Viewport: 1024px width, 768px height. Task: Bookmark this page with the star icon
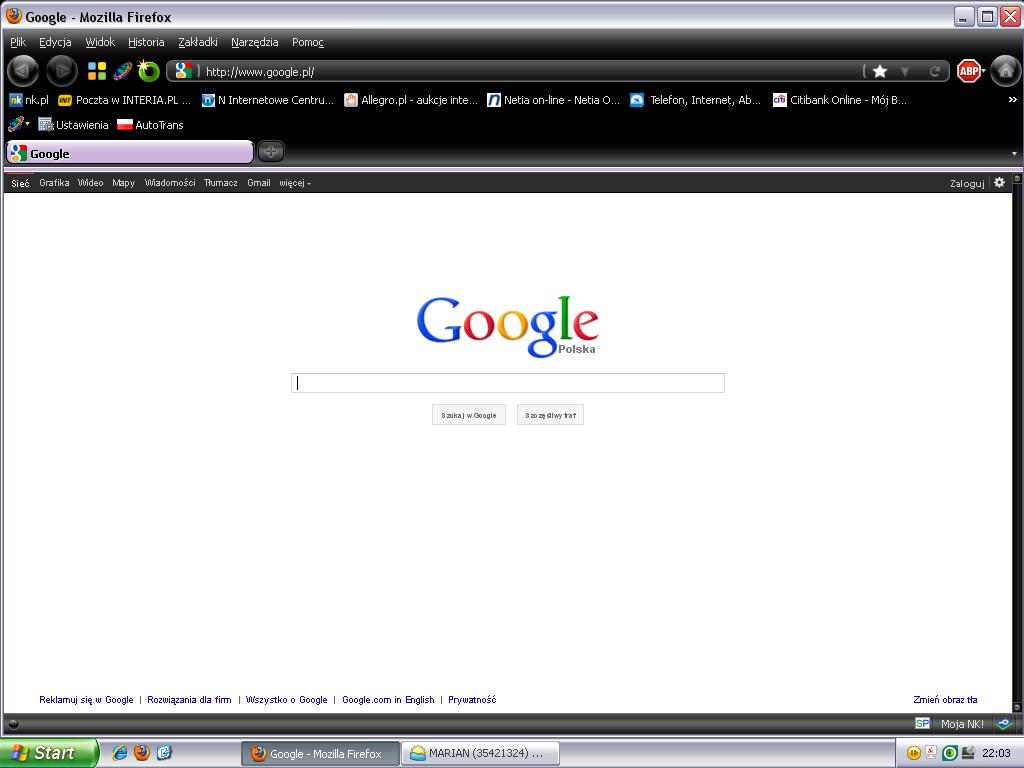click(880, 71)
